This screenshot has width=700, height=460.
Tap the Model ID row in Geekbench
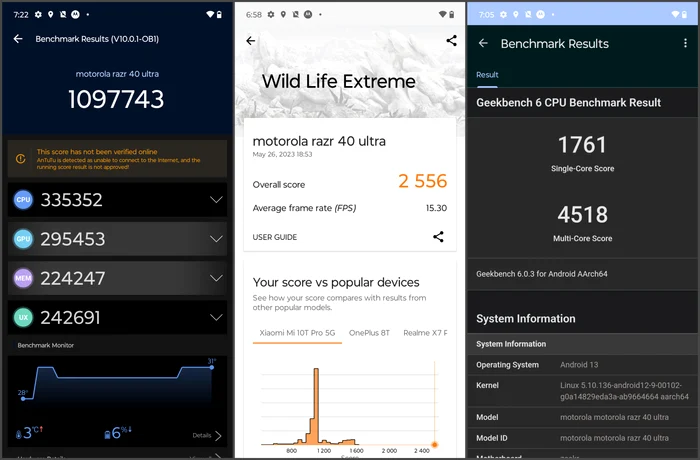point(583,438)
